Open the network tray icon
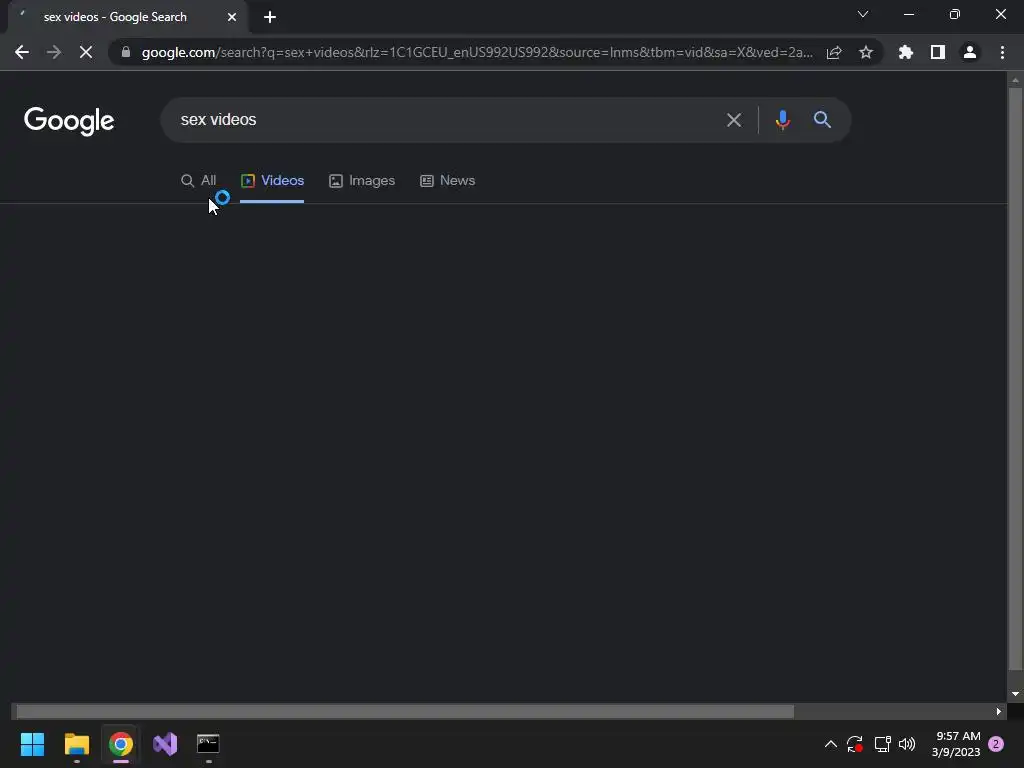Image resolution: width=1024 pixels, height=768 pixels. coord(882,744)
